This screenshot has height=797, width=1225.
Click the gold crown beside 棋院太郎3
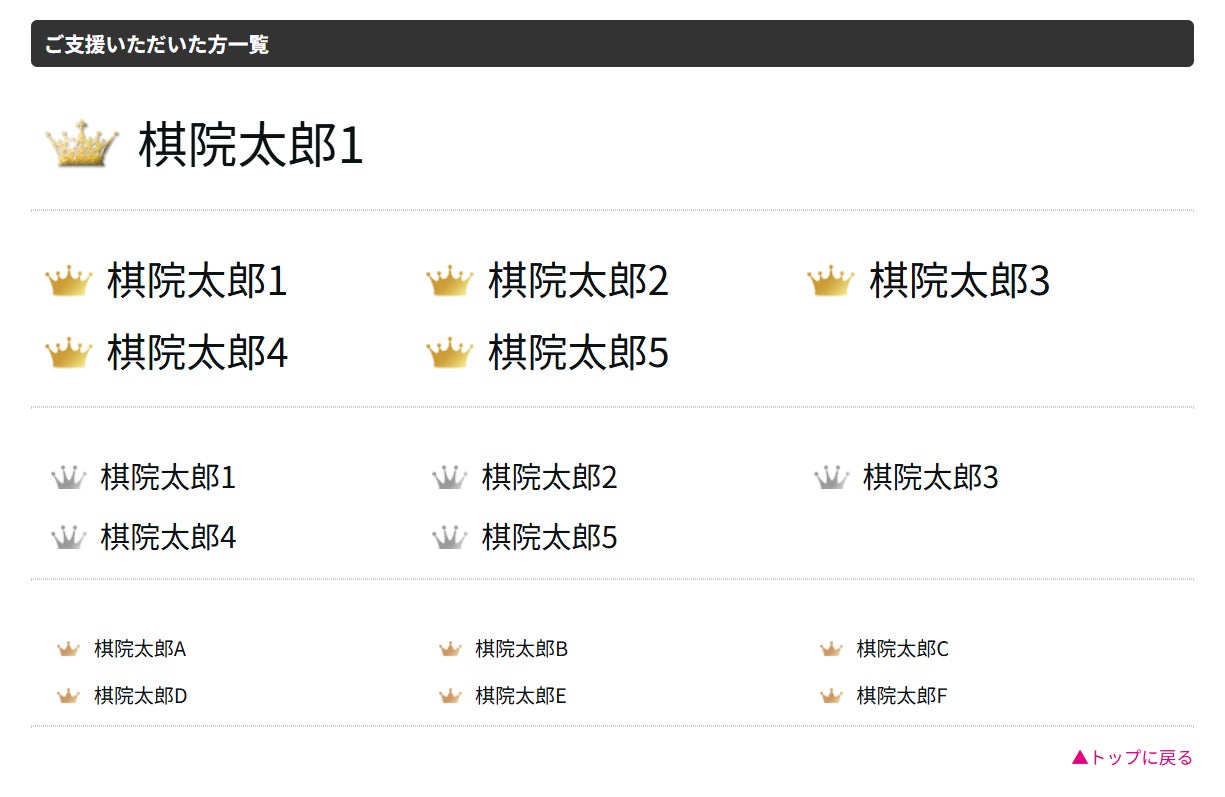(x=830, y=282)
